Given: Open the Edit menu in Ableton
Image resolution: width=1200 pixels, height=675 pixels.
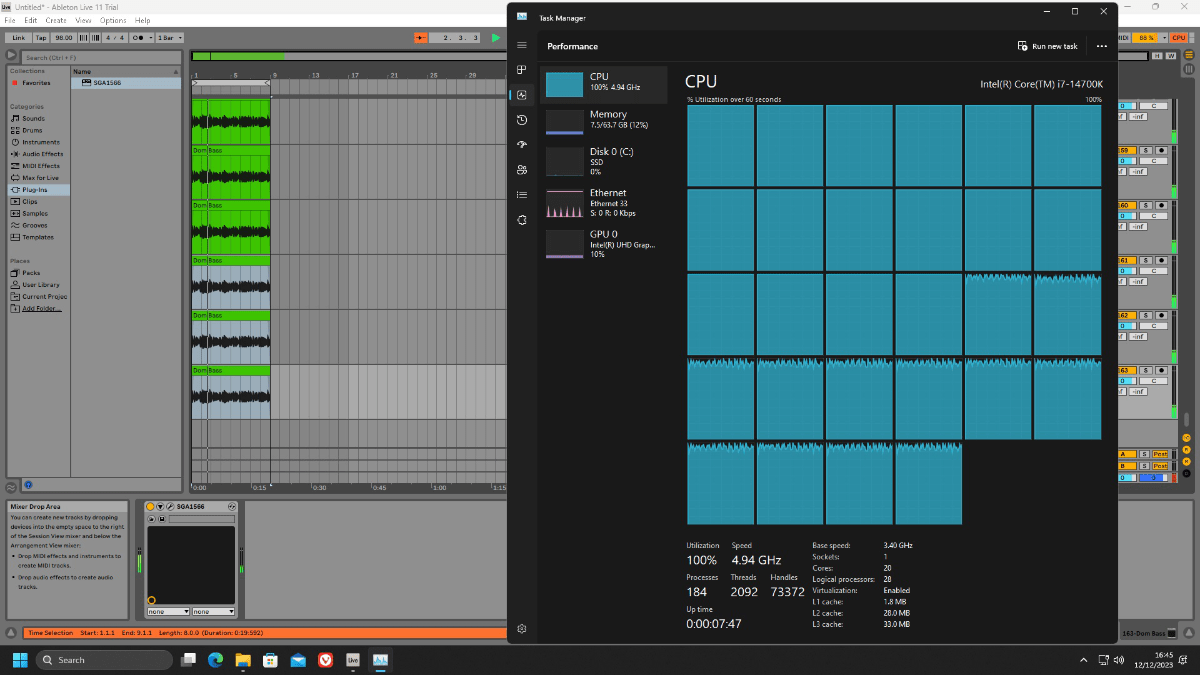Looking at the screenshot, I should pos(30,19).
